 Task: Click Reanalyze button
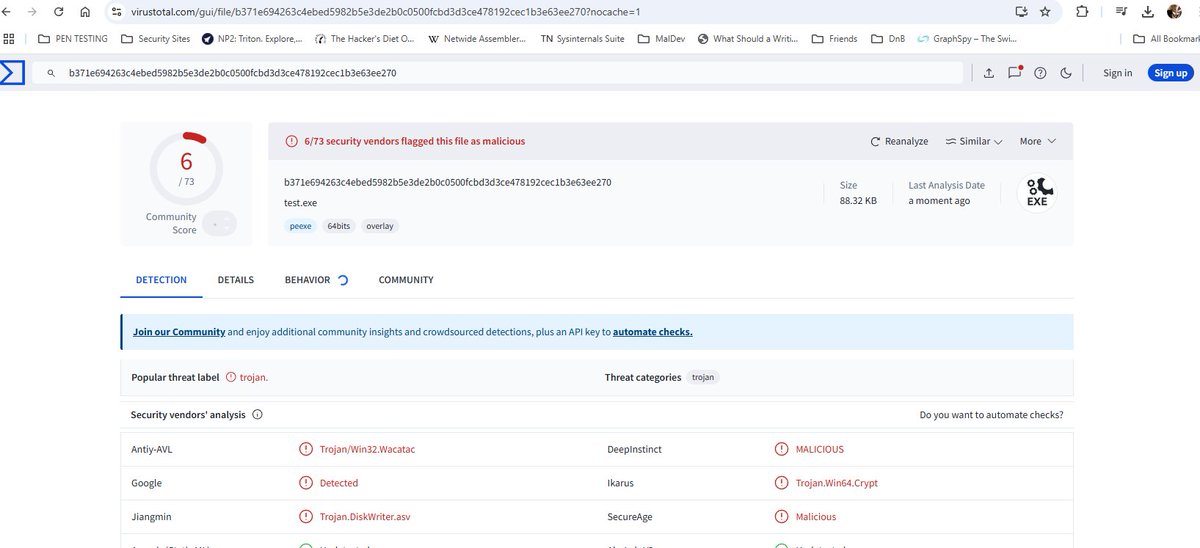899,141
